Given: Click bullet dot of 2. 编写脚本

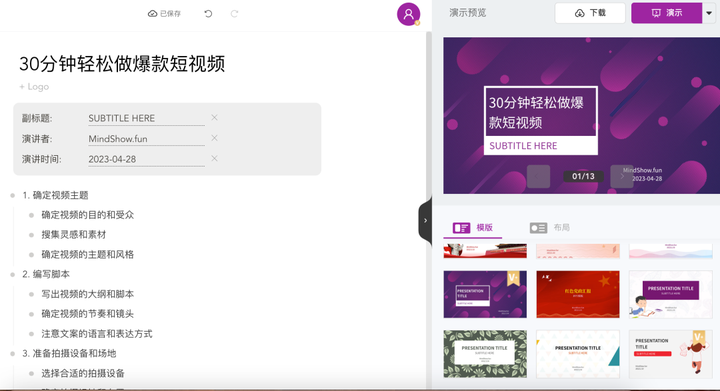Looking at the screenshot, I should (x=12, y=274).
